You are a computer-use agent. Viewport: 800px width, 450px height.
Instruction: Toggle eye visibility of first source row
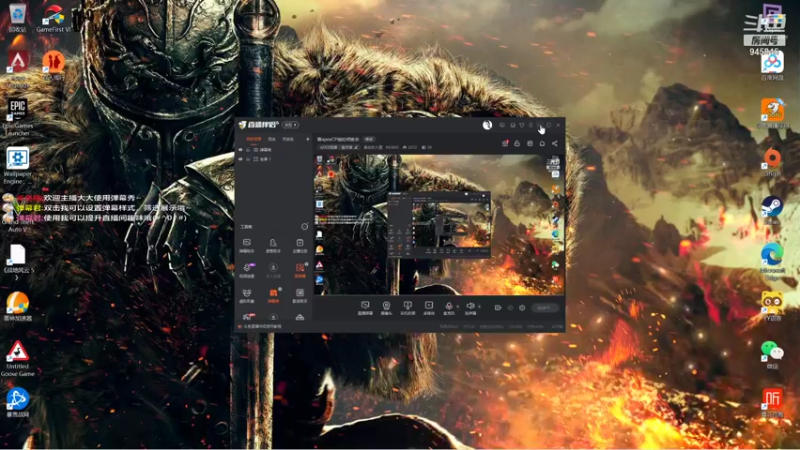coord(240,150)
